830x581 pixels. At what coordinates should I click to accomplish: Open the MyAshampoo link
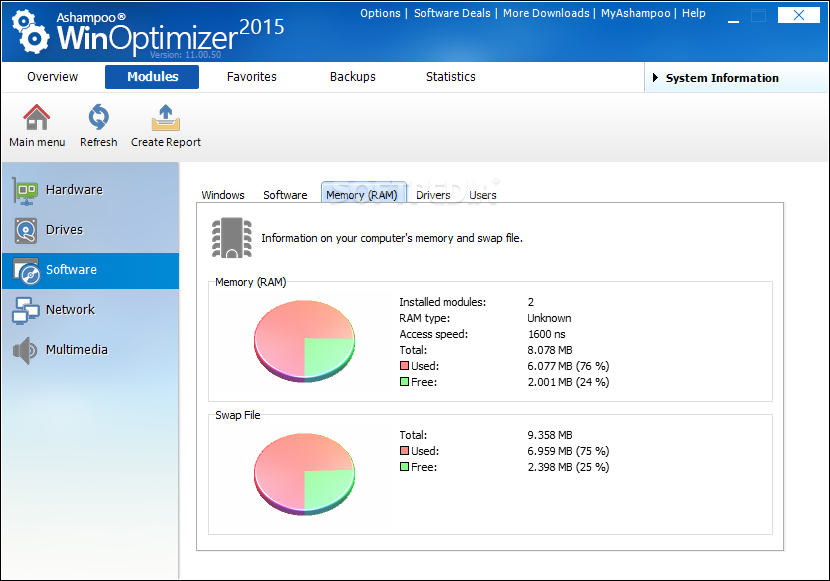[x=635, y=13]
